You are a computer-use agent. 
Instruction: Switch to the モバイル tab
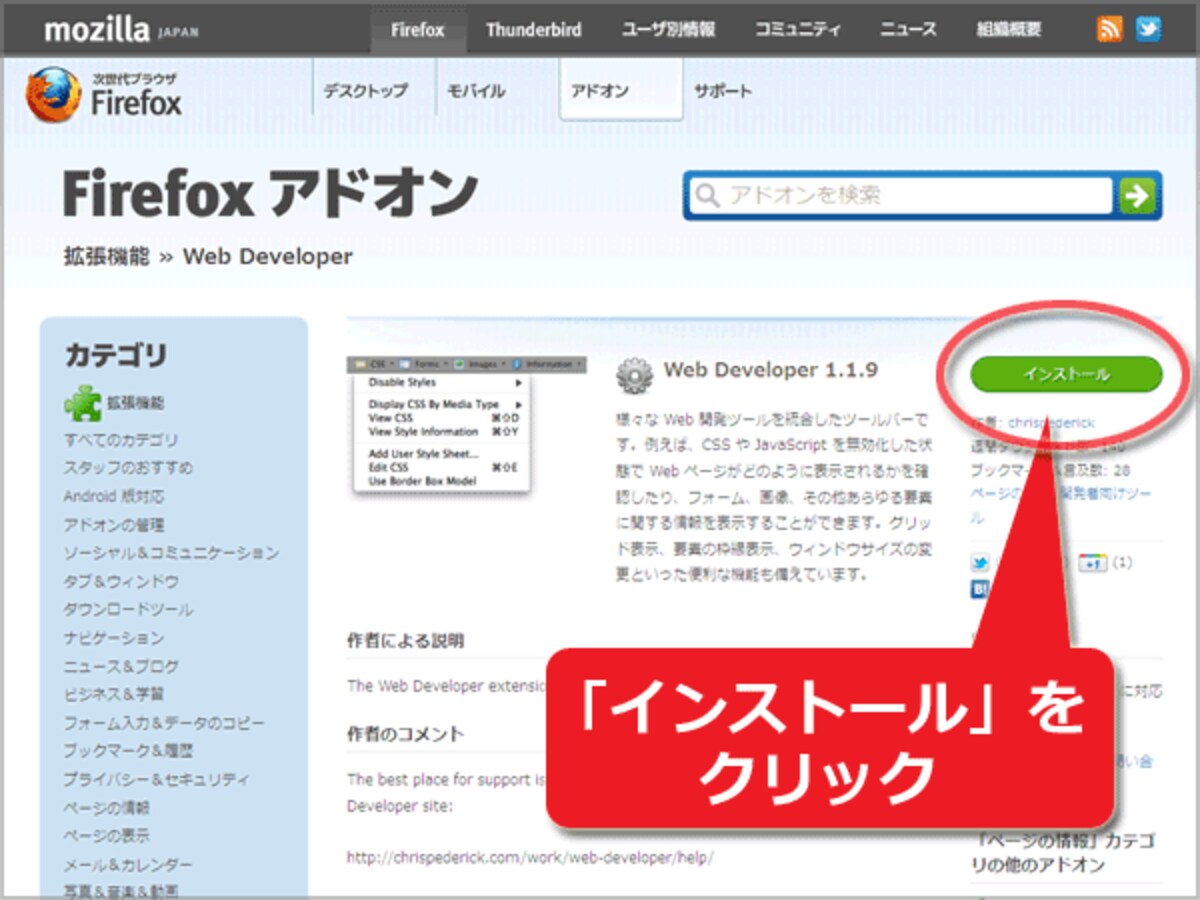[x=476, y=91]
